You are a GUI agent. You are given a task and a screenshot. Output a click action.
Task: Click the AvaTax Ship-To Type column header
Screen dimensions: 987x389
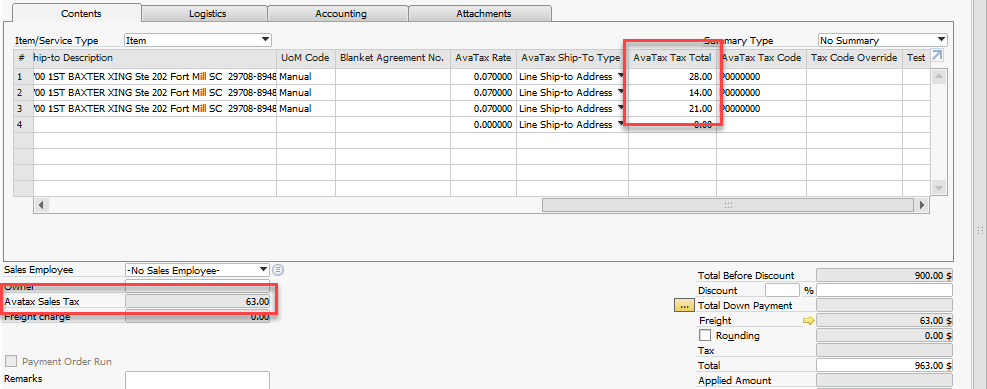[572, 58]
